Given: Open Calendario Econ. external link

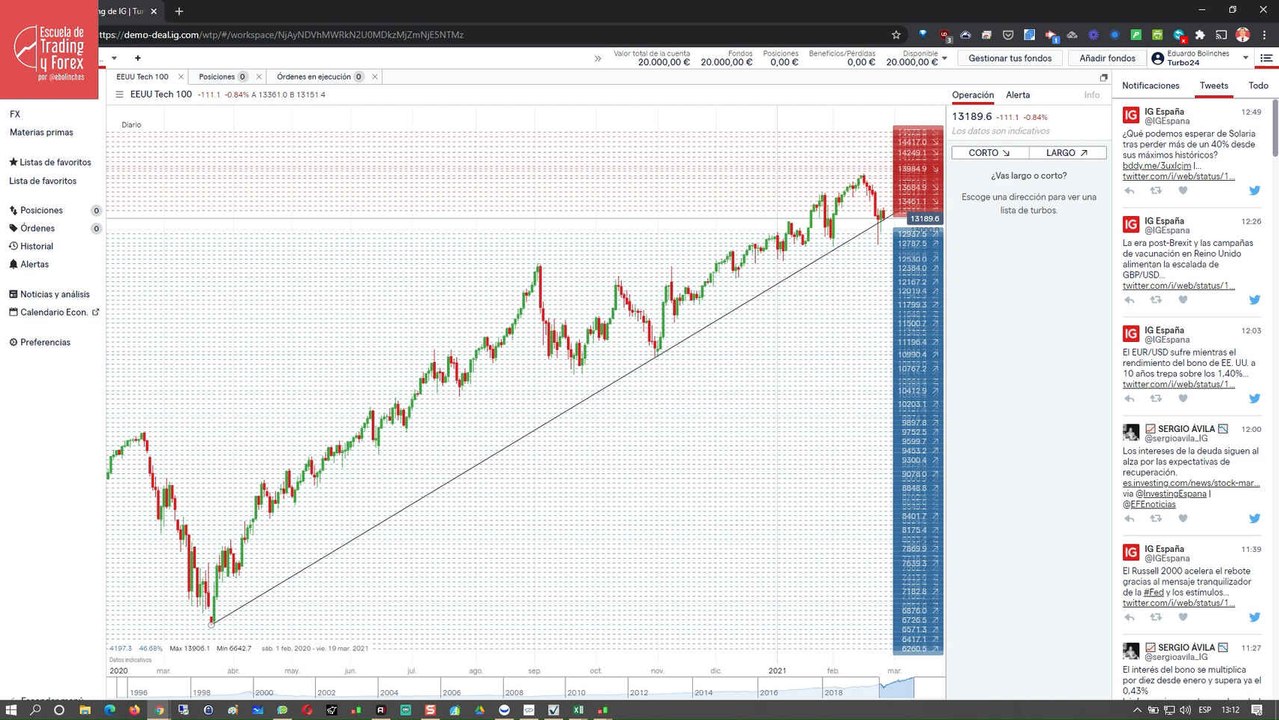Looking at the screenshot, I should point(54,312).
